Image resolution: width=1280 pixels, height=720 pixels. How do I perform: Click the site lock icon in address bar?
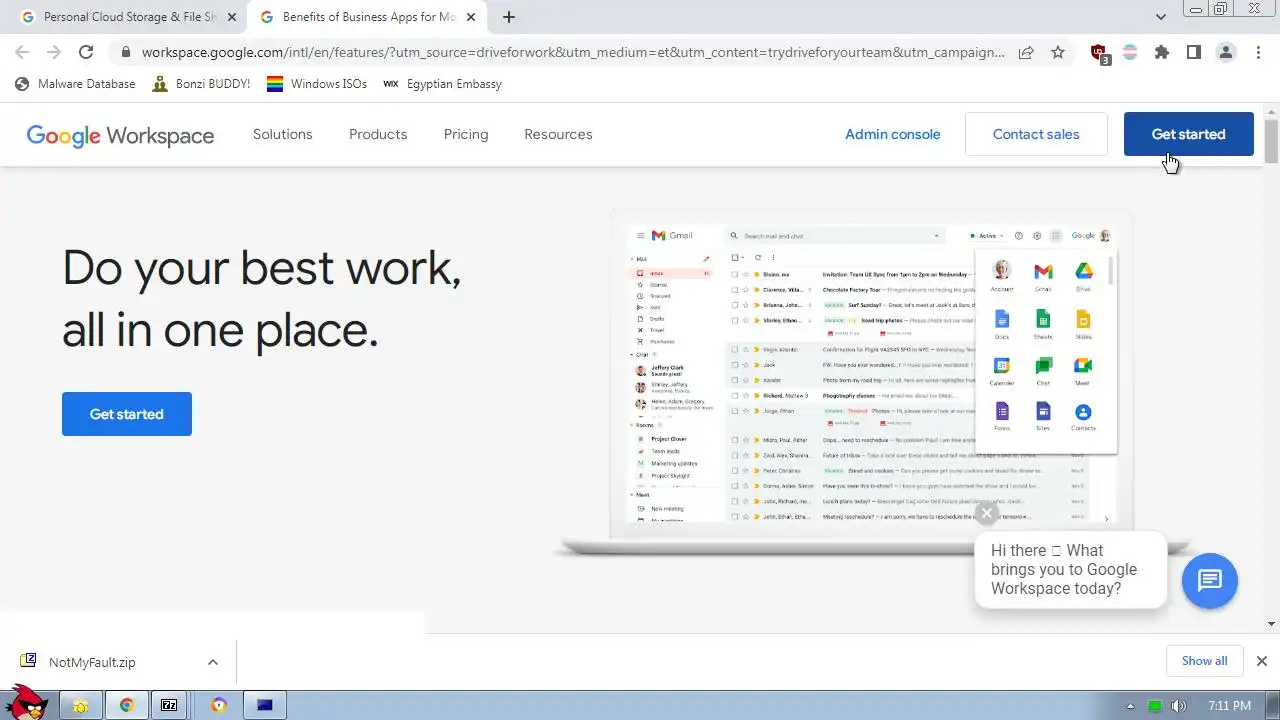coord(125,52)
